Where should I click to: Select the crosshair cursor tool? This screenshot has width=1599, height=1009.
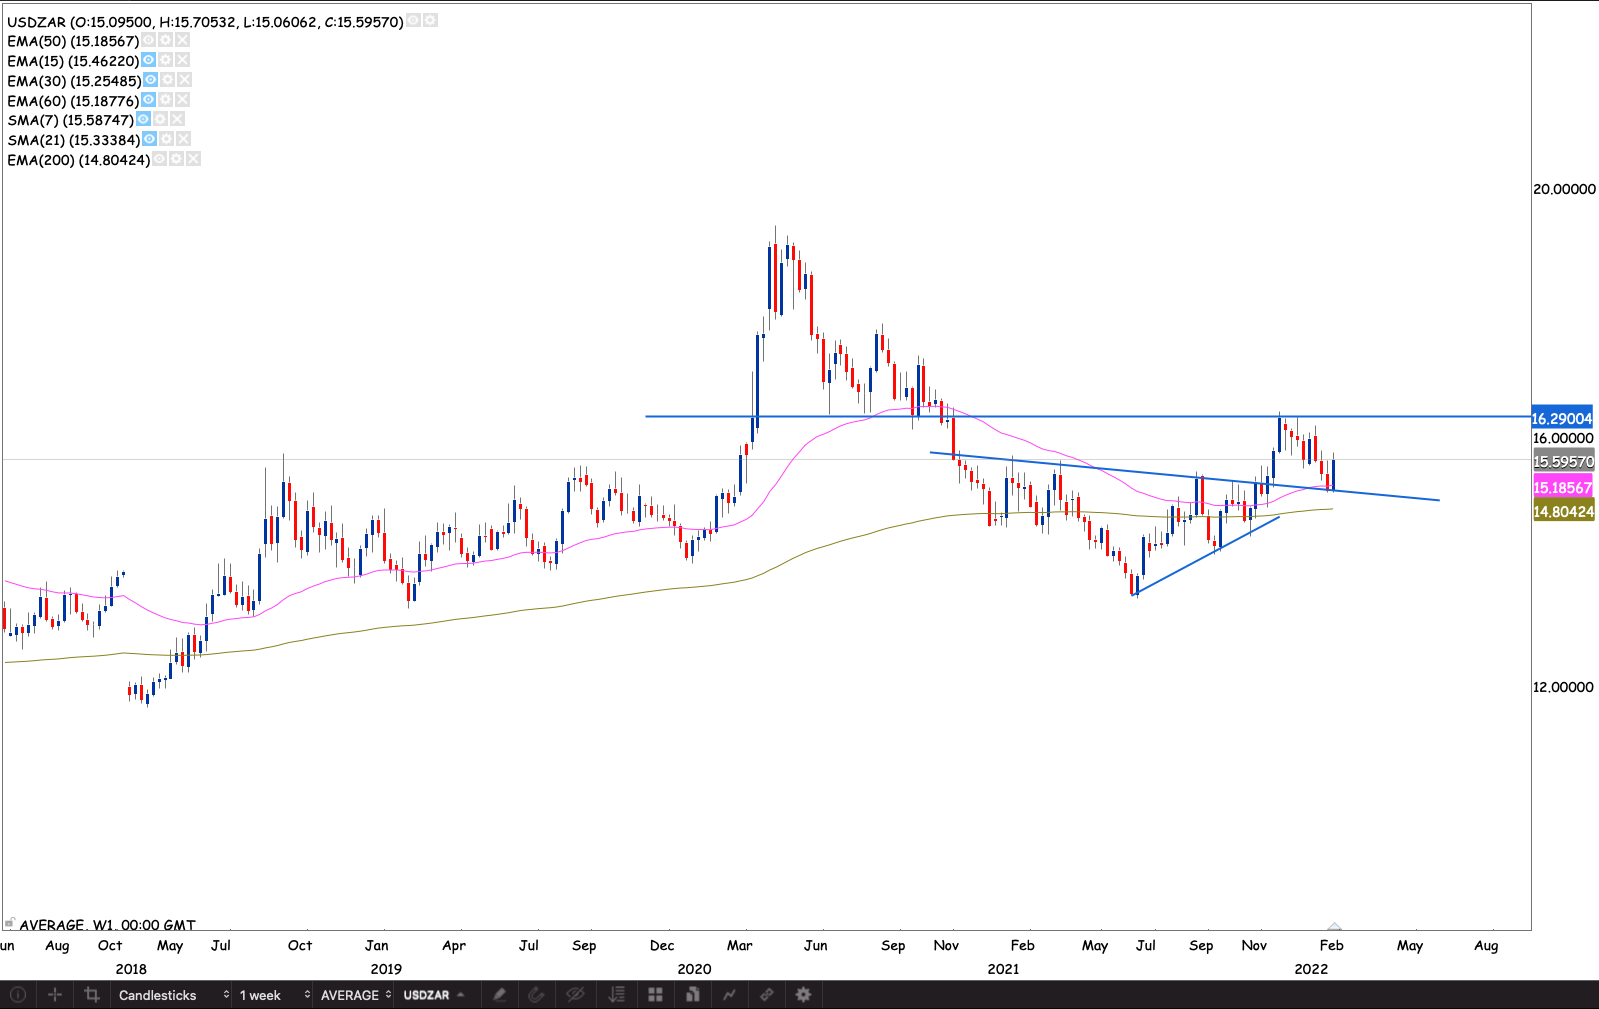pyautogui.click(x=55, y=995)
